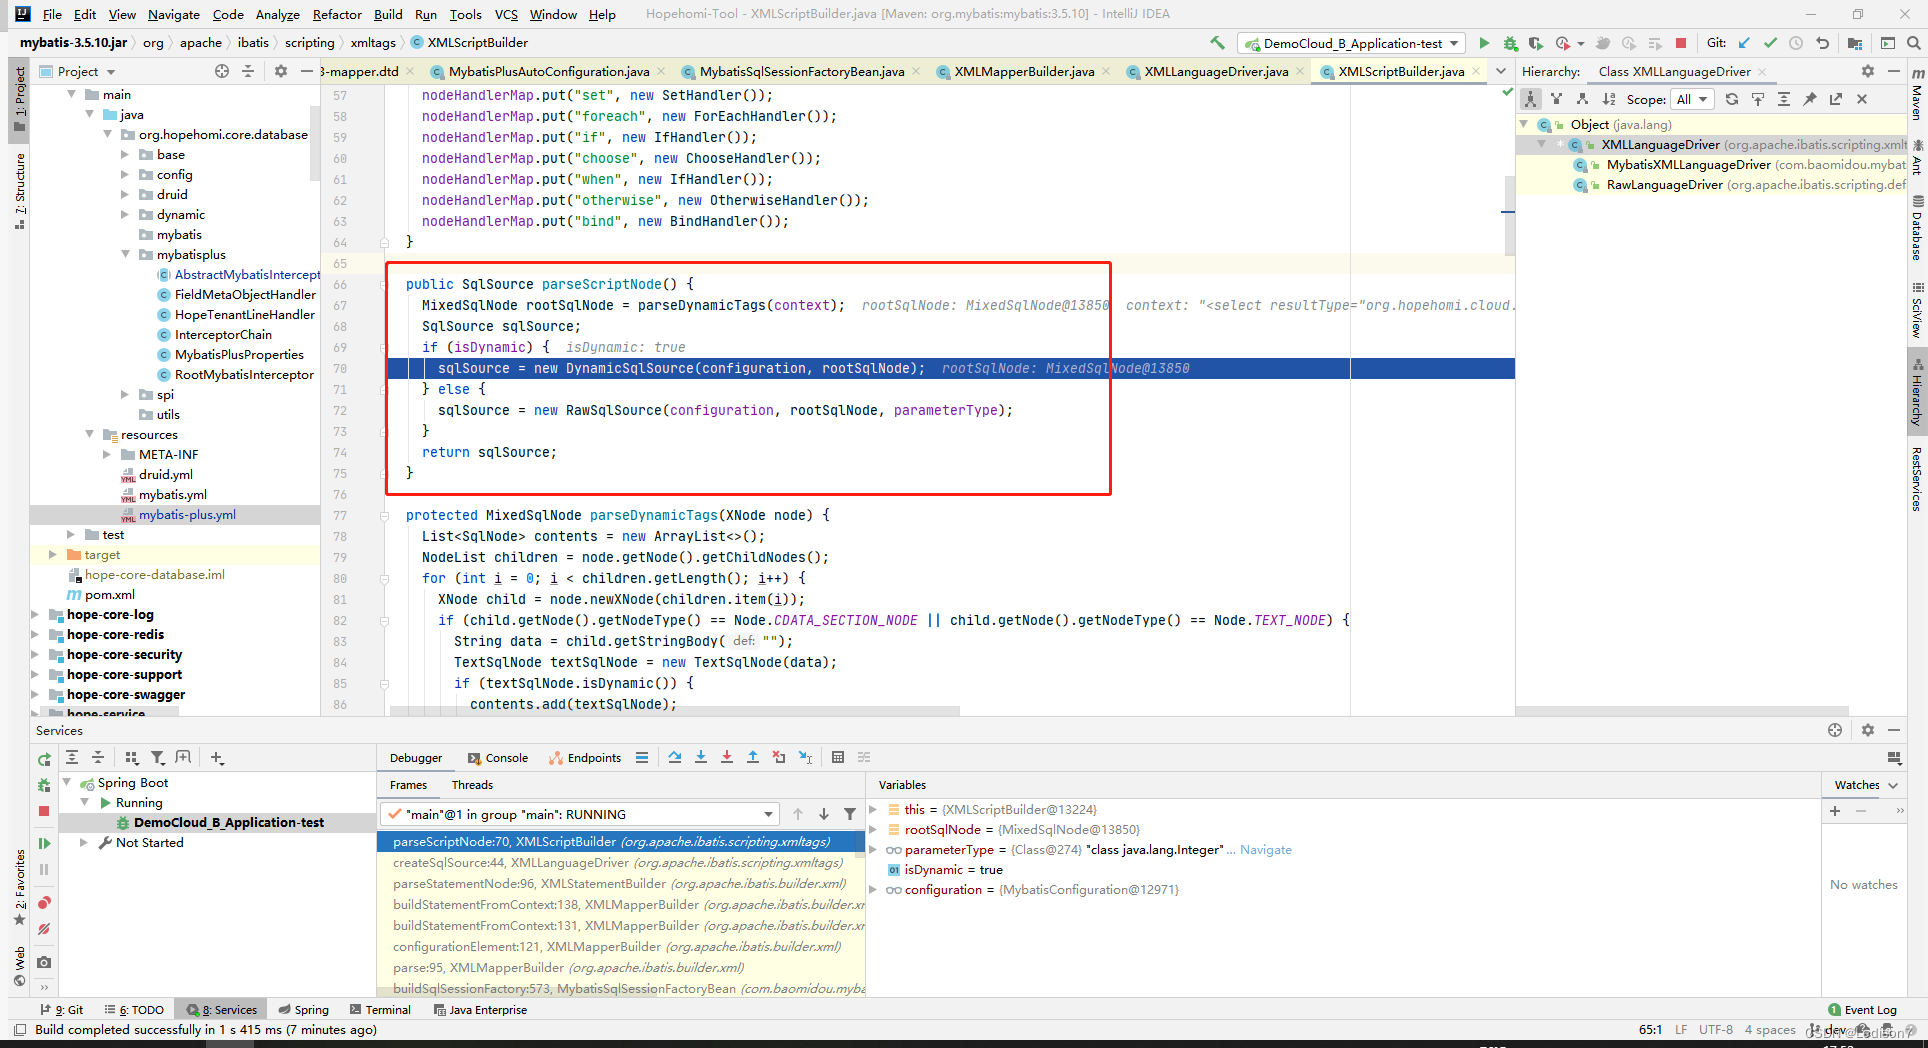The image size is (1928, 1048).
Task: Step out with the blue up arrow
Action: (x=753, y=757)
